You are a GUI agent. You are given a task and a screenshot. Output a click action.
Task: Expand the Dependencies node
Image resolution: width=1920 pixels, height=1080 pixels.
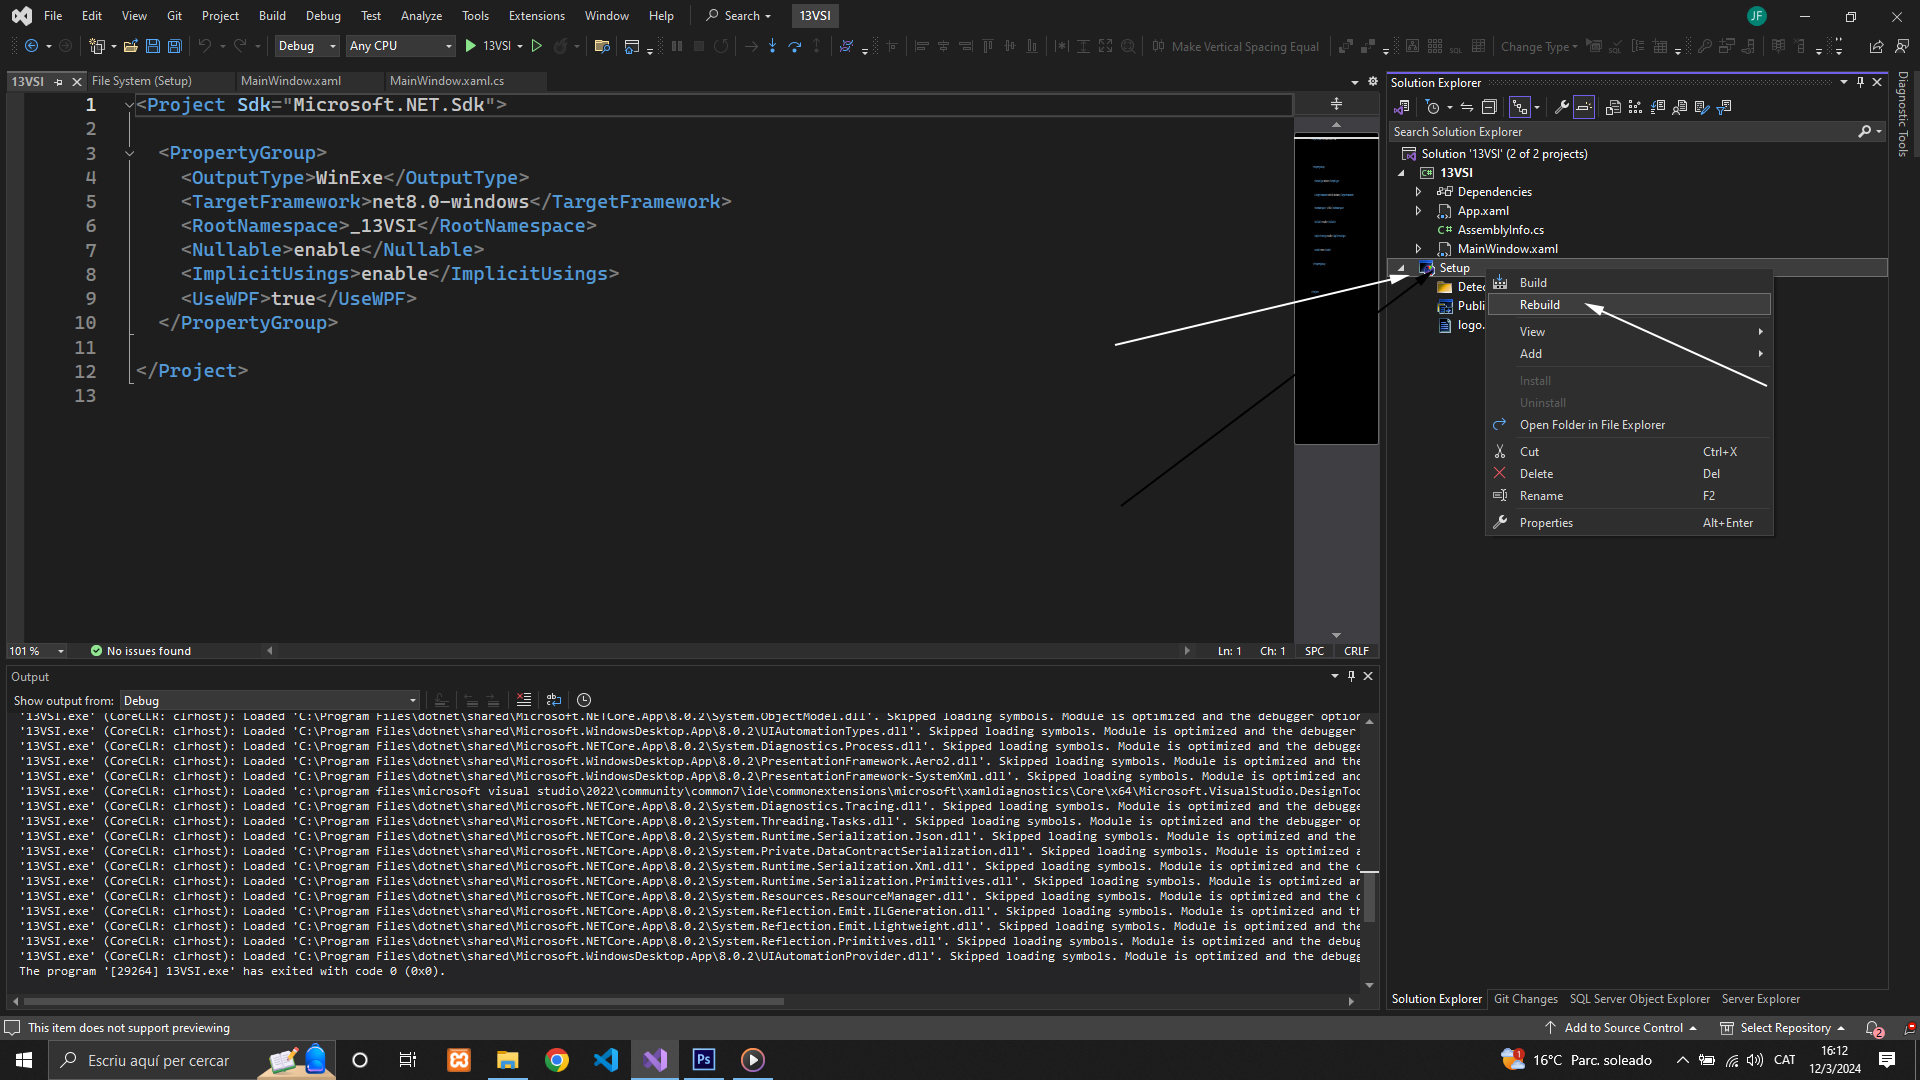(x=1418, y=192)
